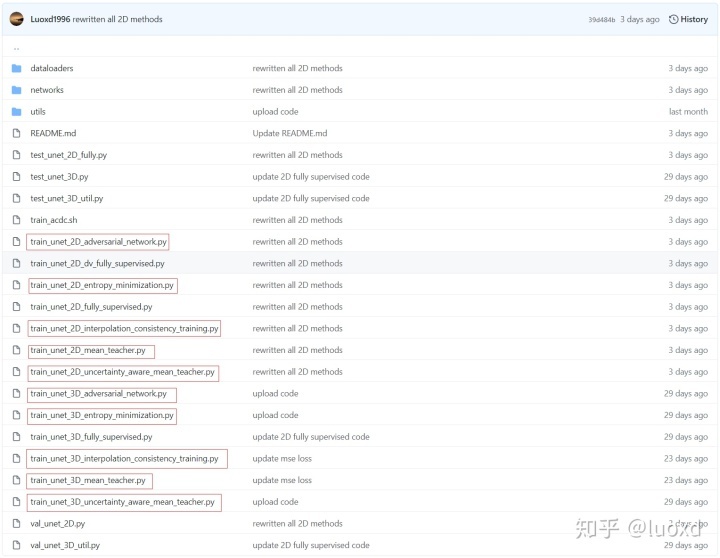The width and height of the screenshot is (720, 558).
Task: Click file icon beside test_unet_3D.py
Action: 17,176
